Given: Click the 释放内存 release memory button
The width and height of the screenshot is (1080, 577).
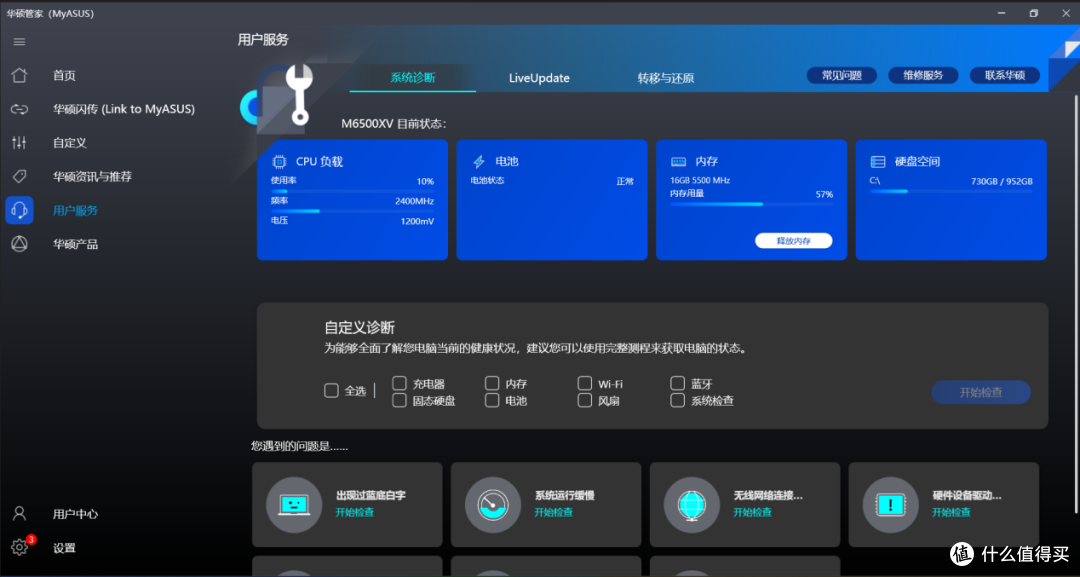Looking at the screenshot, I should [793, 241].
